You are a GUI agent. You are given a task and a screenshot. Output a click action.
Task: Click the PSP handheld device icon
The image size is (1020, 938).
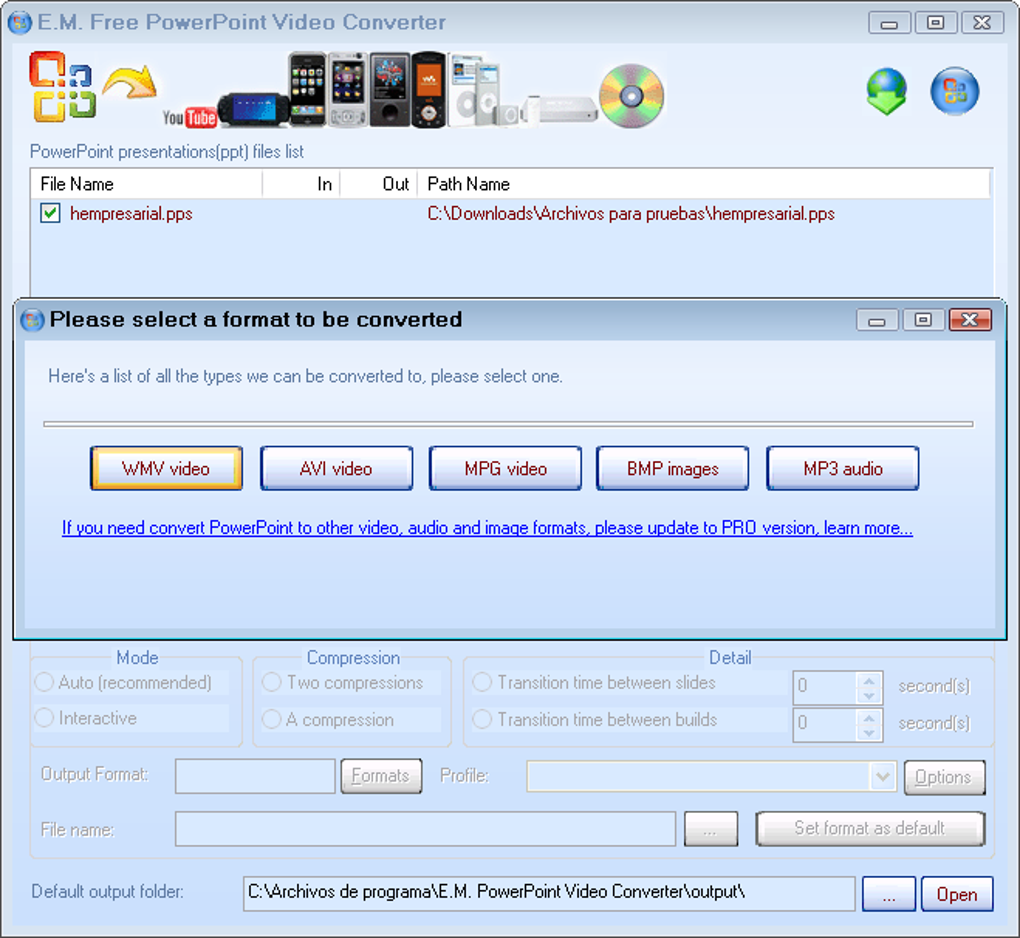point(254,109)
